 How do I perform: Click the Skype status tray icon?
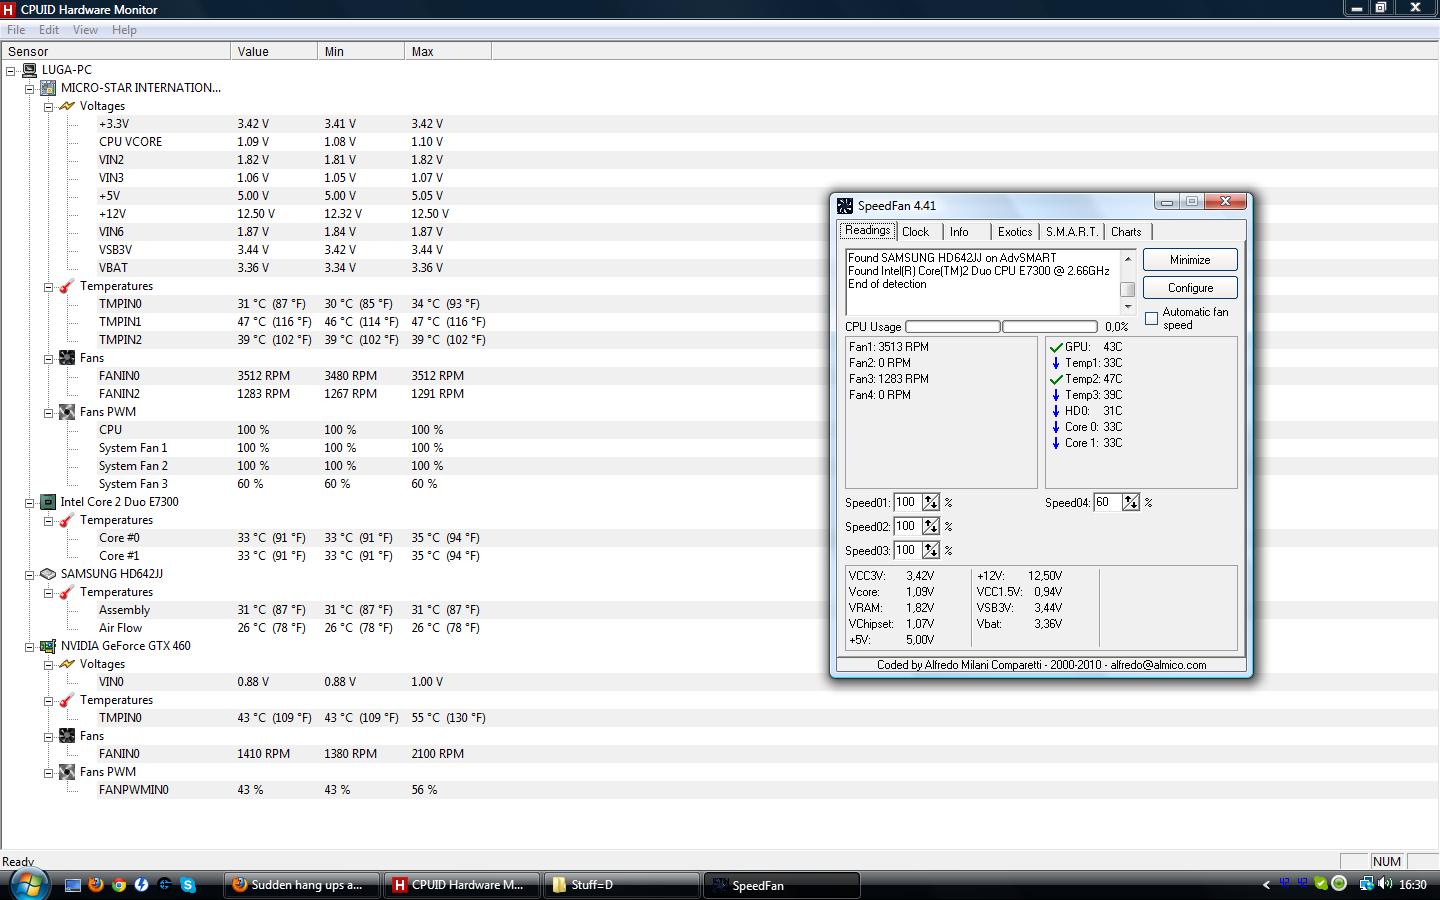pos(1321,884)
